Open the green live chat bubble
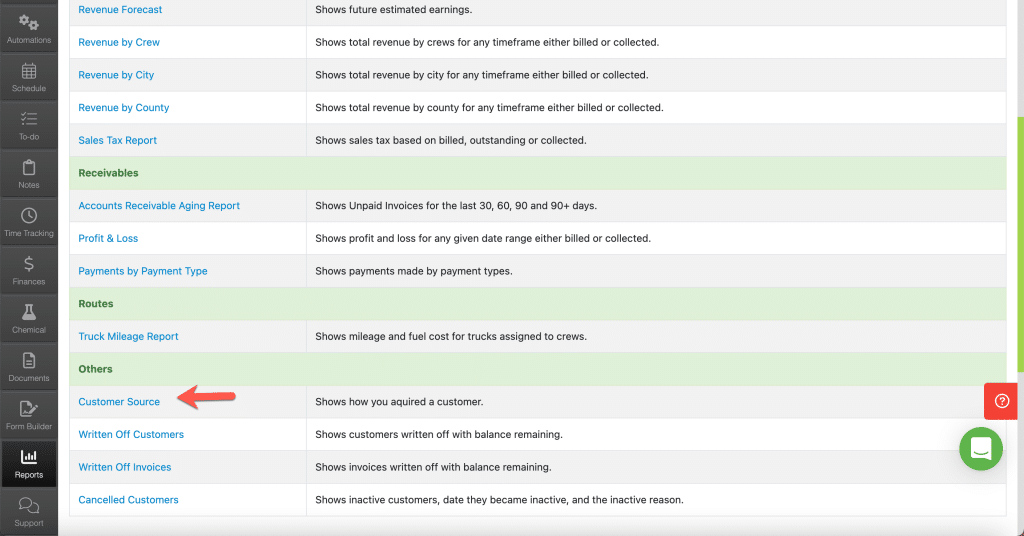Screen dimensions: 1024x536 [x=981, y=449]
